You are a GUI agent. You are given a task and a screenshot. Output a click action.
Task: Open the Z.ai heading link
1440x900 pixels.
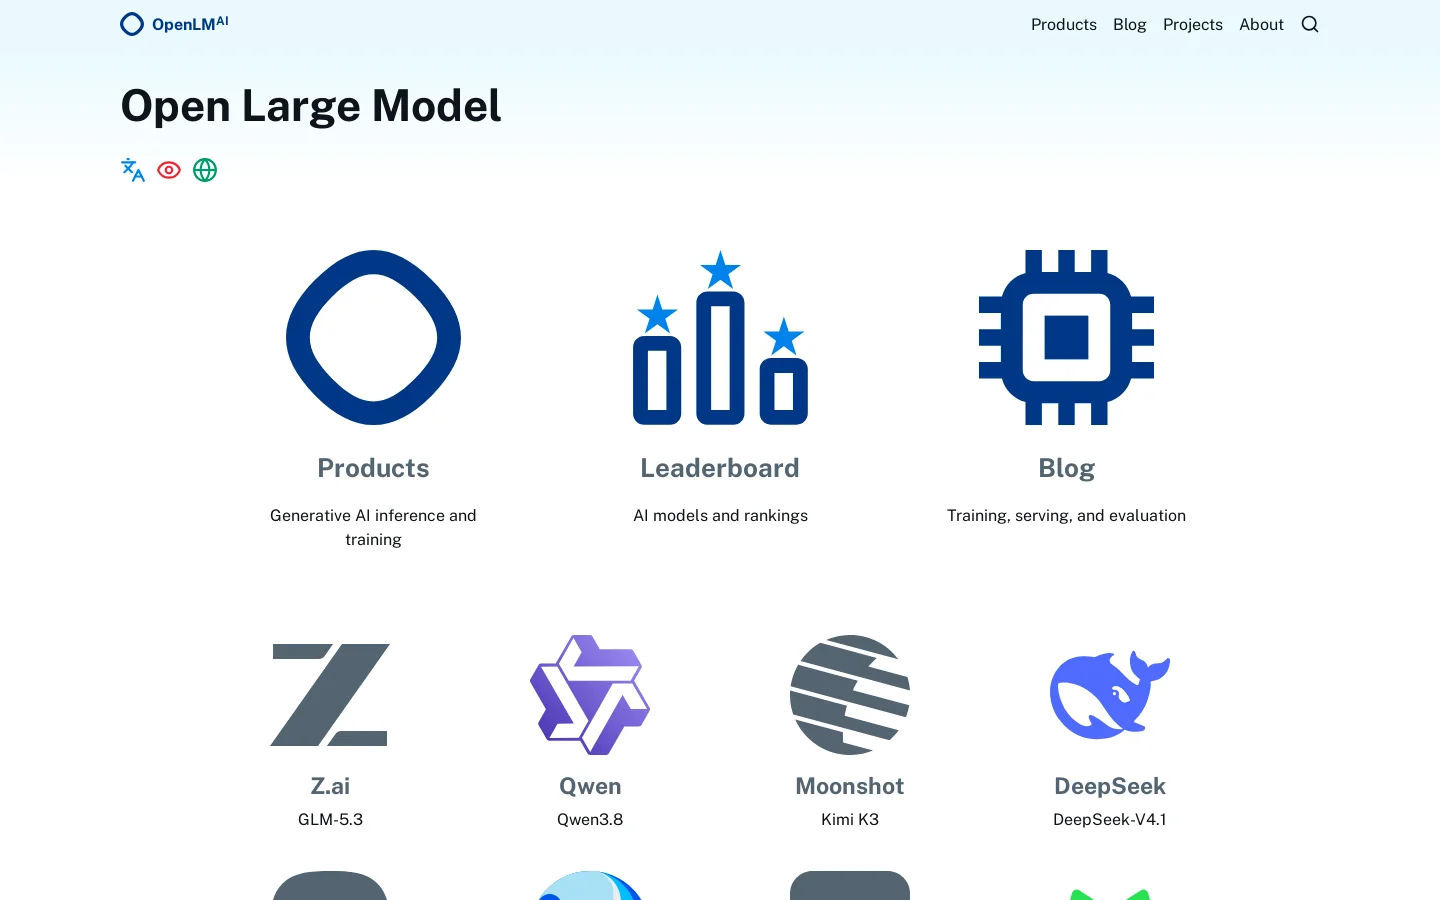click(x=330, y=786)
